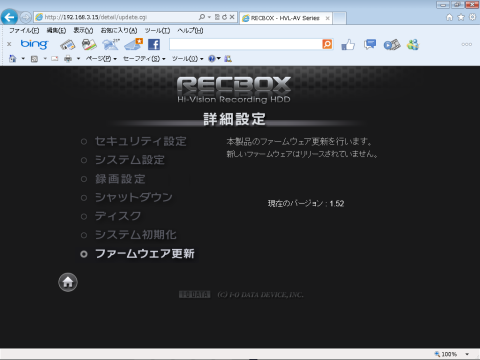This screenshot has height=360, width=480.
Task: Click the orange Bing search button
Action: pos(327,44)
